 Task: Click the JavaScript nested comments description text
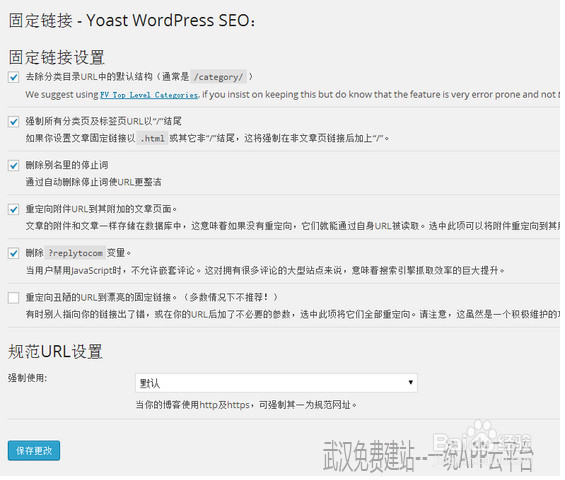pos(265,270)
